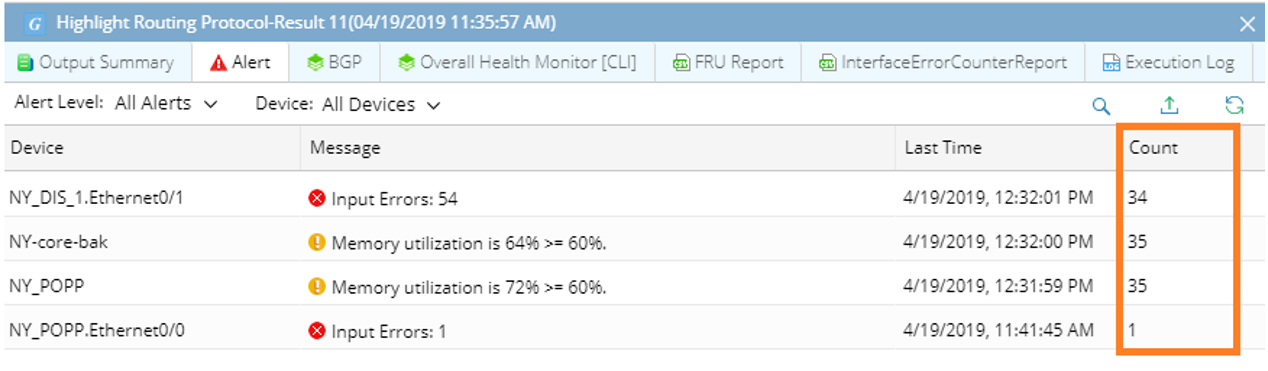Open the FRU Report tab
This screenshot has width=1268, height=371.
pyautogui.click(x=728, y=62)
